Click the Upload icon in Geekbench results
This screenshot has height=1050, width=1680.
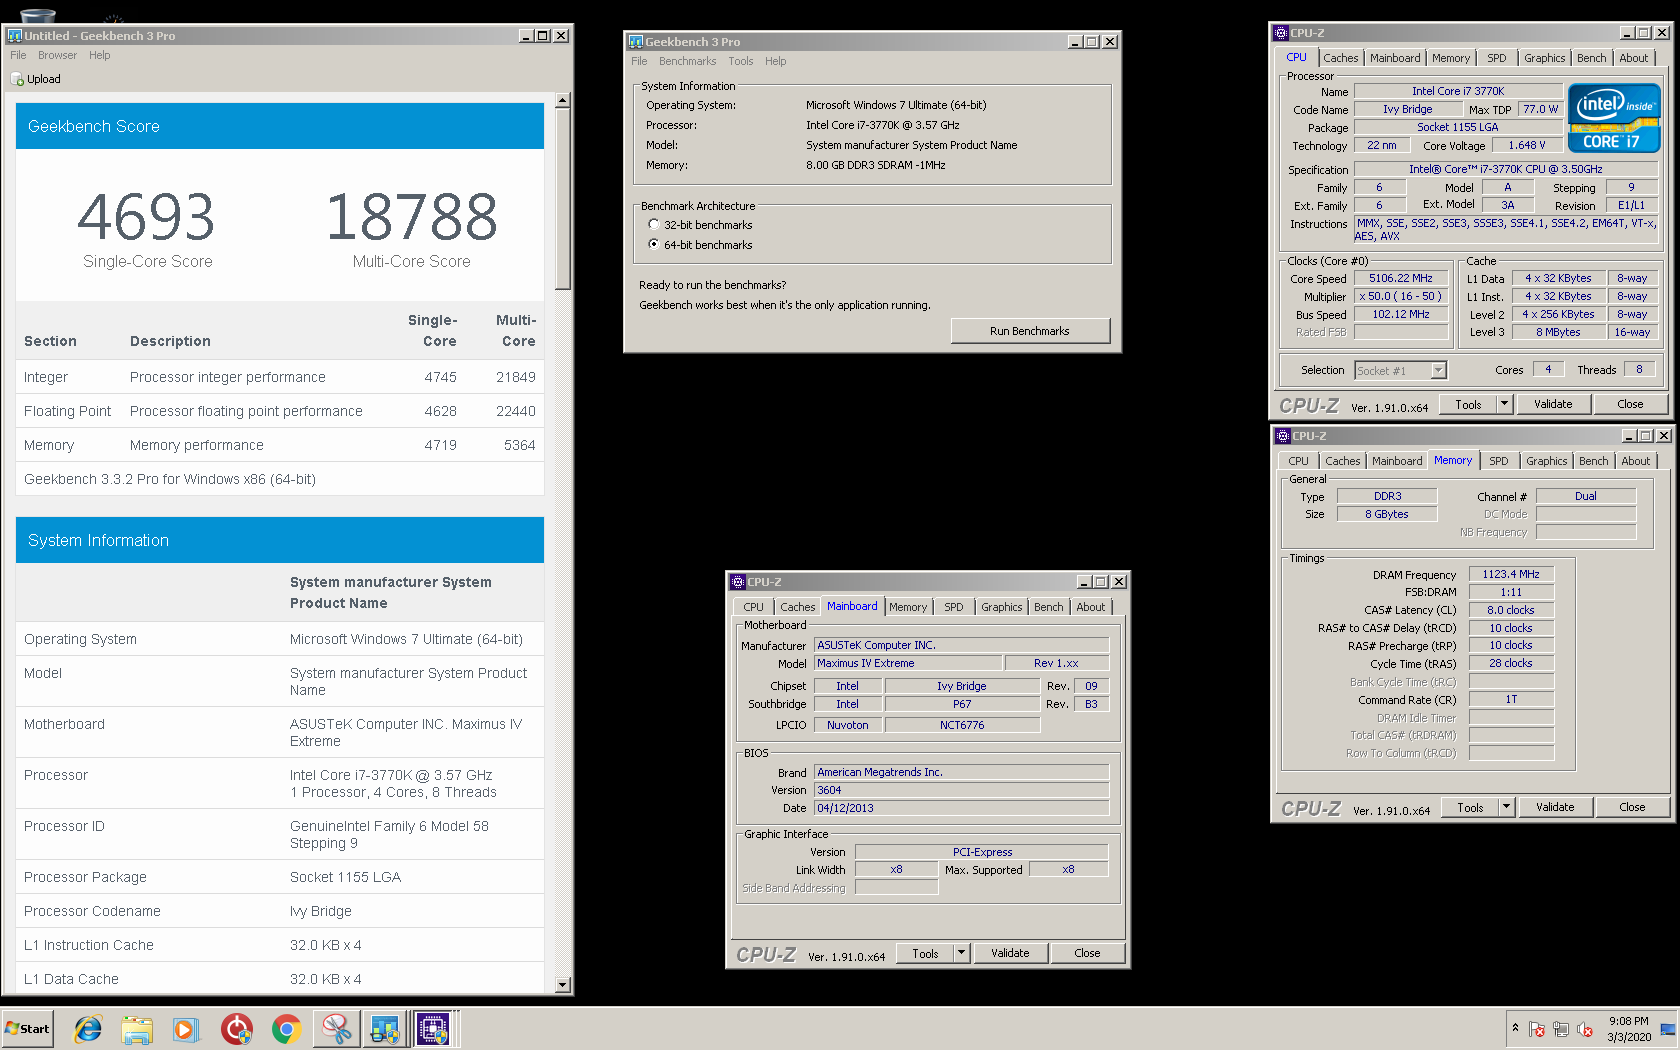click(x=17, y=79)
